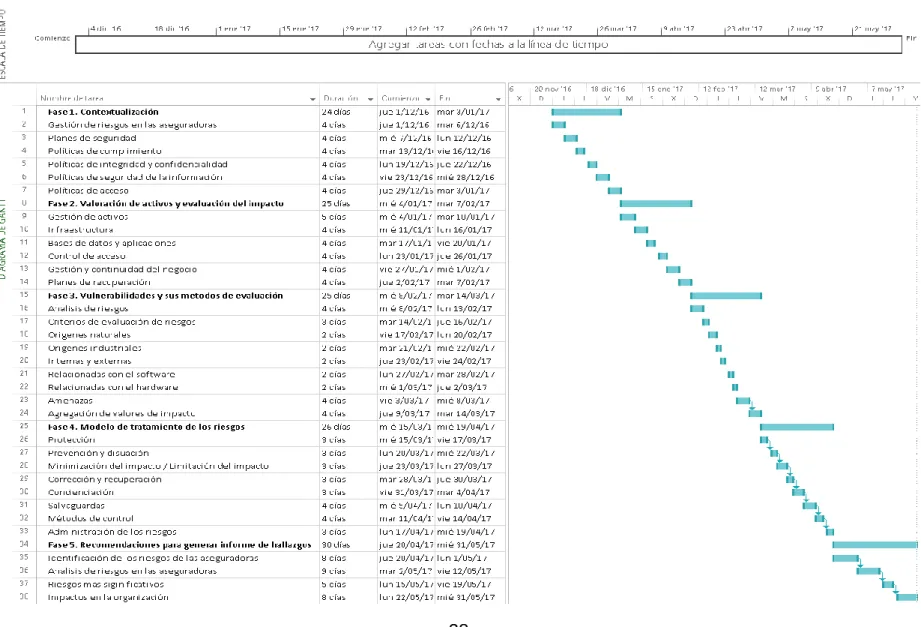
Task: Select the Fase 4 summary Gantt bar
Action: [796, 427]
